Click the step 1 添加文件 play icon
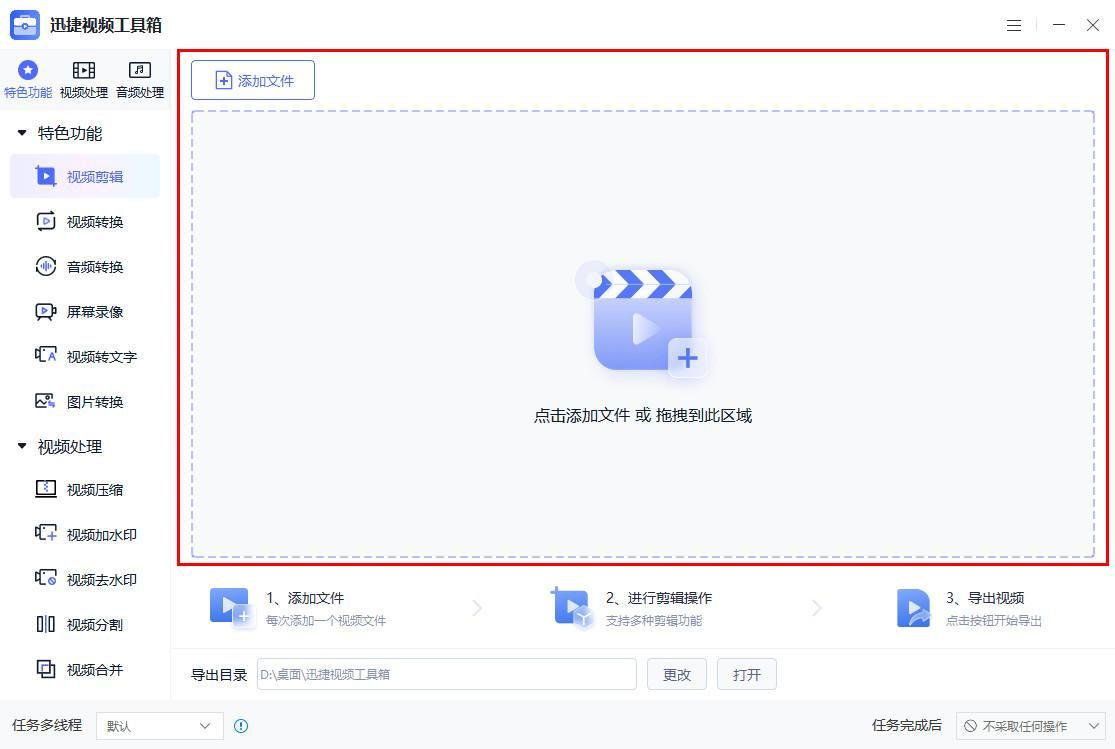Viewport: 1115px width, 749px height. point(230,607)
